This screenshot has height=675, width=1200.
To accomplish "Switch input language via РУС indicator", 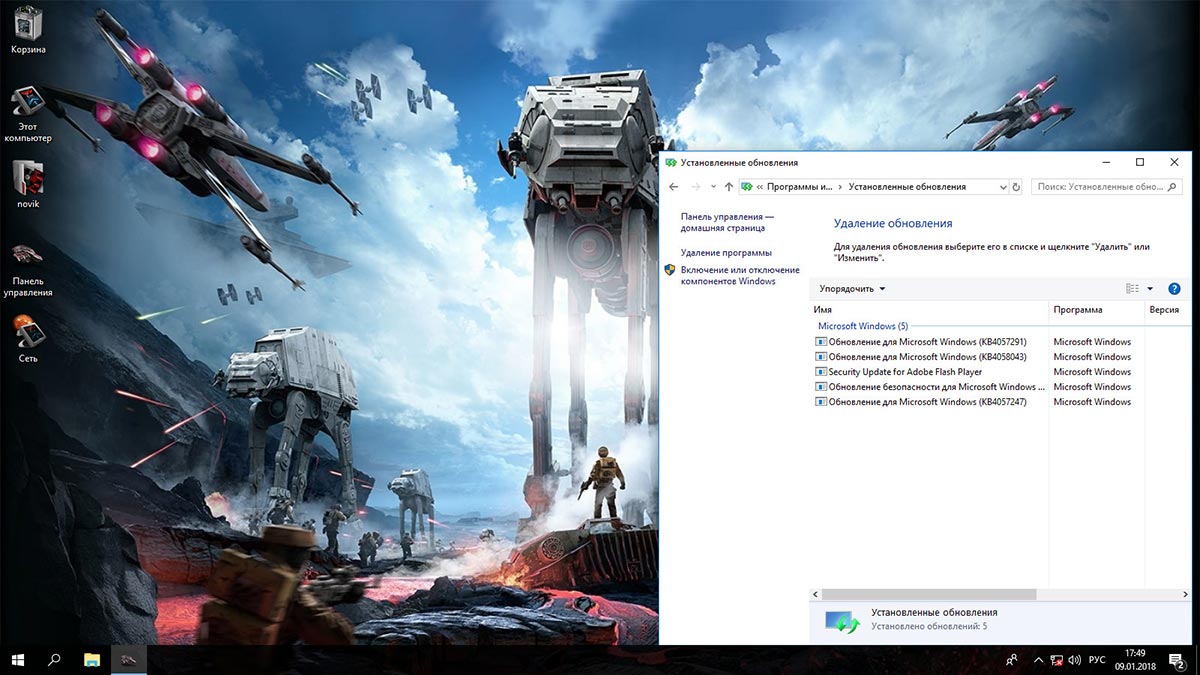I will 1097,660.
